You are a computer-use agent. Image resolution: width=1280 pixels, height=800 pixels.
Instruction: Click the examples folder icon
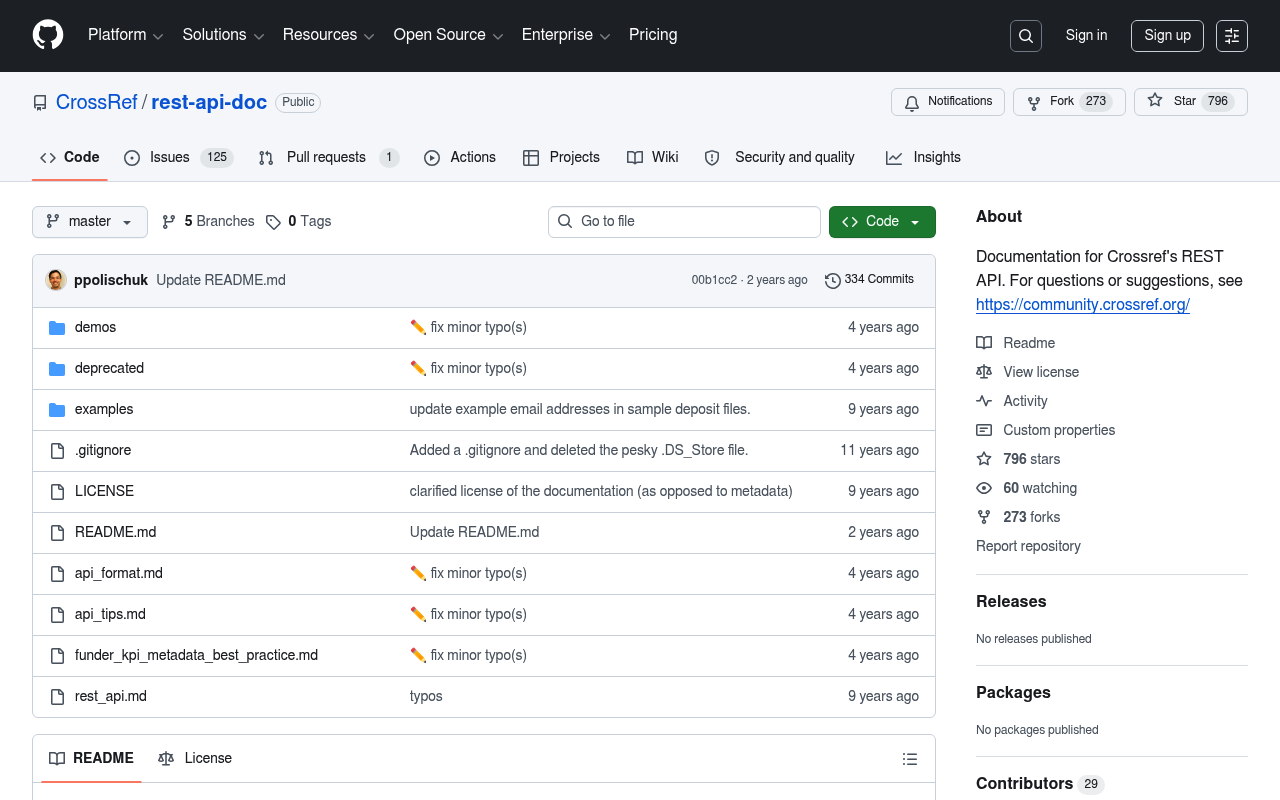click(x=57, y=410)
